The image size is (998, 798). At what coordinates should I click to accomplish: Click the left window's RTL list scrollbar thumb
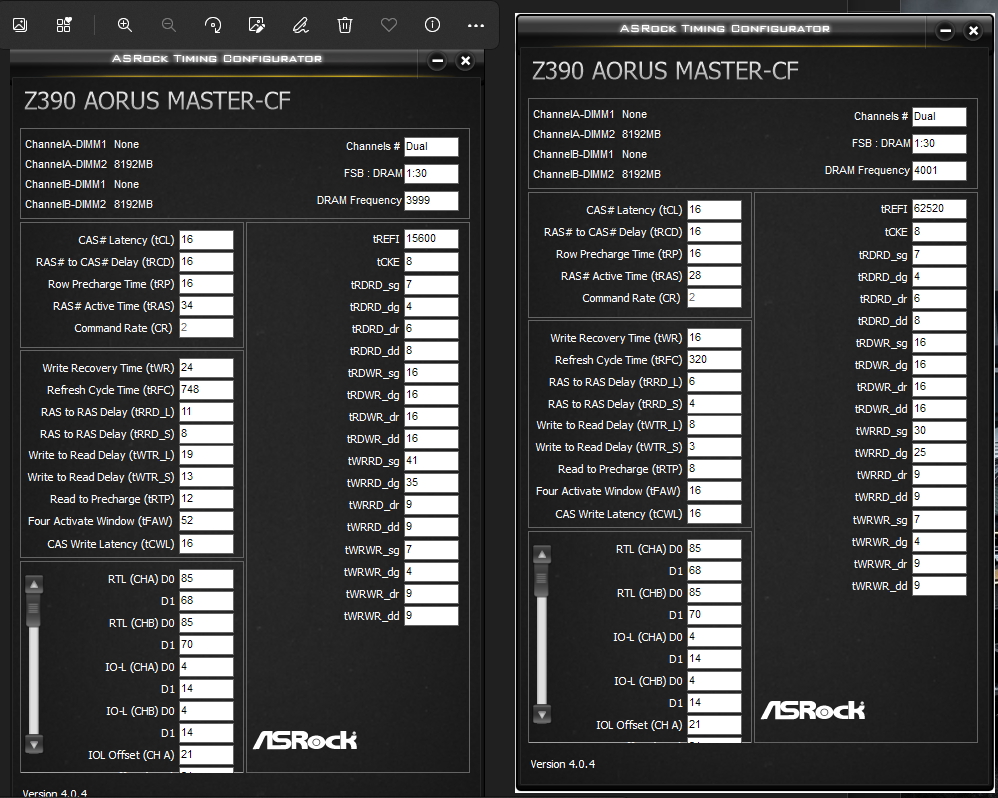point(34,610)
